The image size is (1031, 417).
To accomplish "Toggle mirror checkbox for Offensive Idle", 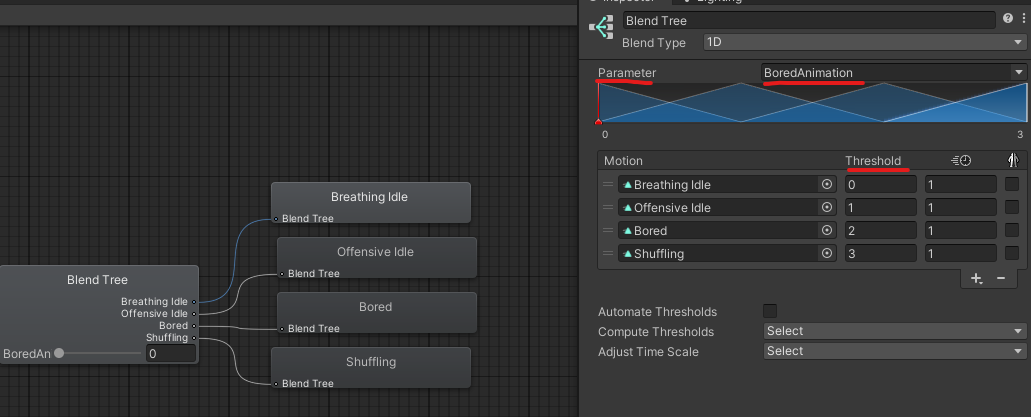I will click(x=1012, y=207).
